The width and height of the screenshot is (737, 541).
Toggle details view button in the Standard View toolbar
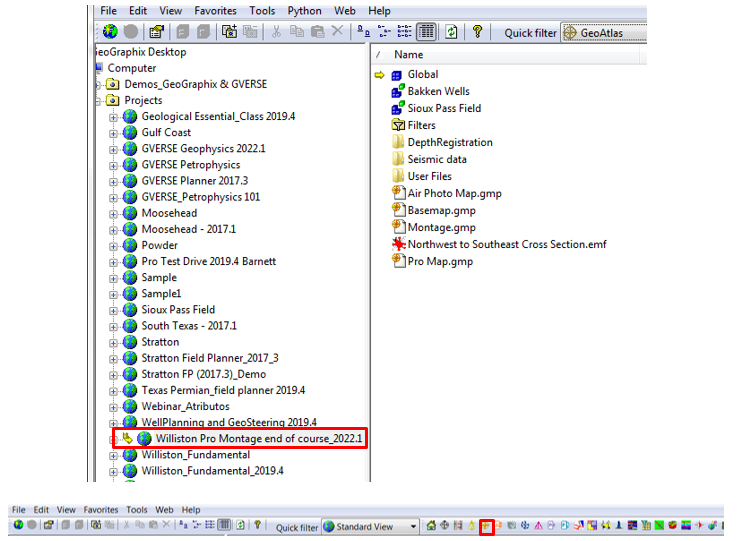pos(225,525)
